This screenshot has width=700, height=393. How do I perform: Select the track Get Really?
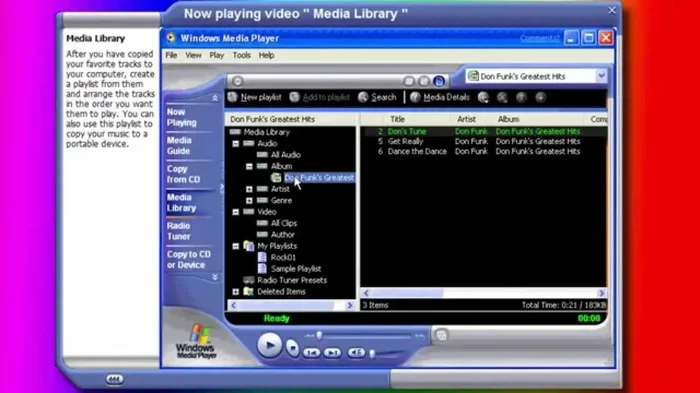point(405,141)
